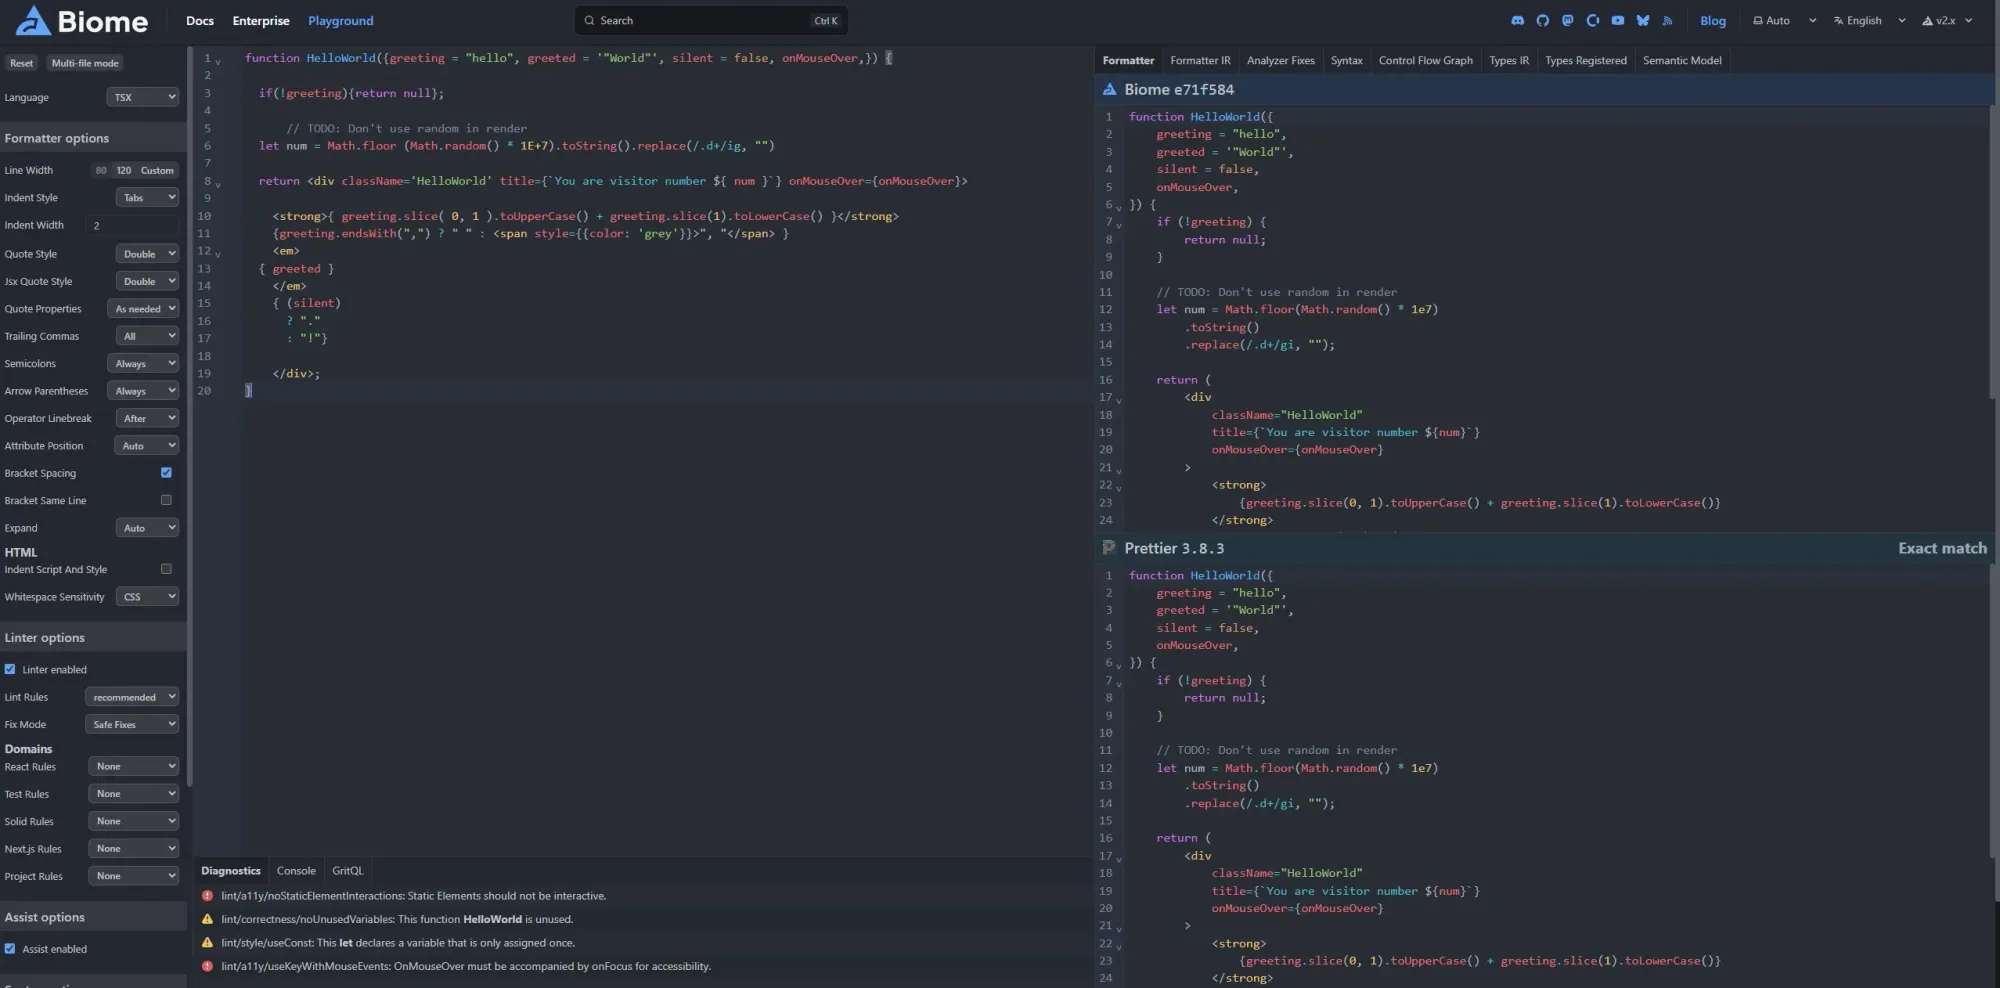Click the warning icon for noUnusedVariables
2000x988 pixels.
pos(207,919)
